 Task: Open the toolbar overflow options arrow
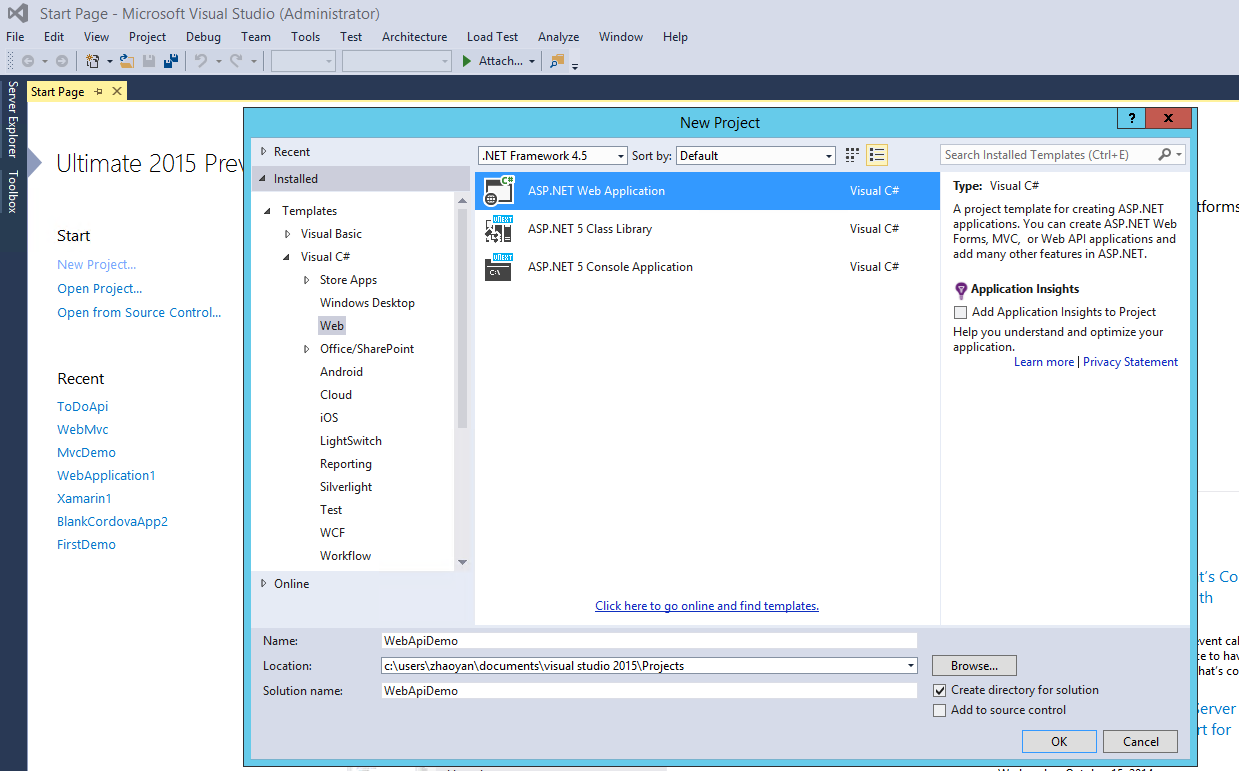pos(575,65)
